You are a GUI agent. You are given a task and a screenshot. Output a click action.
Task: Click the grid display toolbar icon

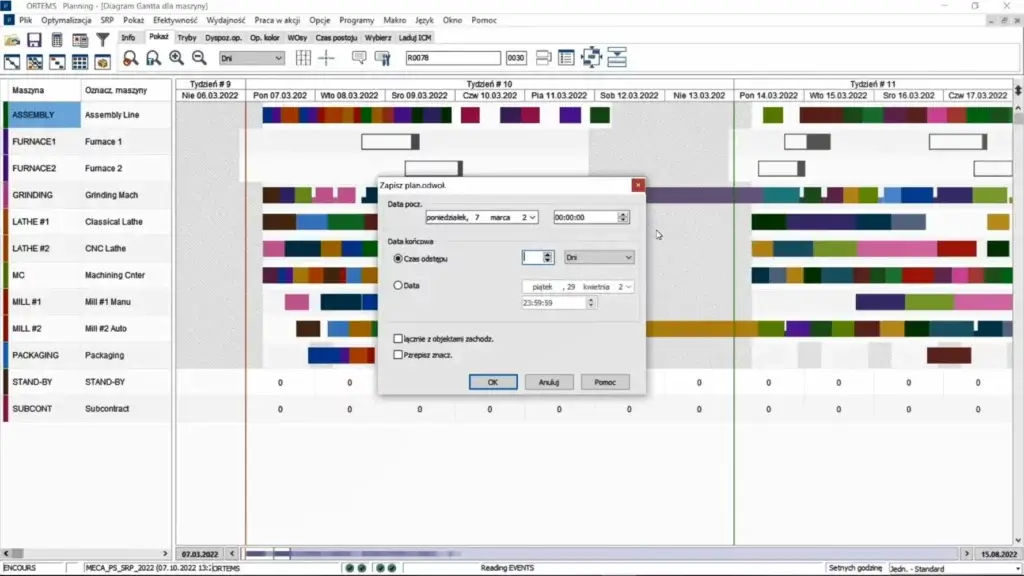[x=305, y=58]
